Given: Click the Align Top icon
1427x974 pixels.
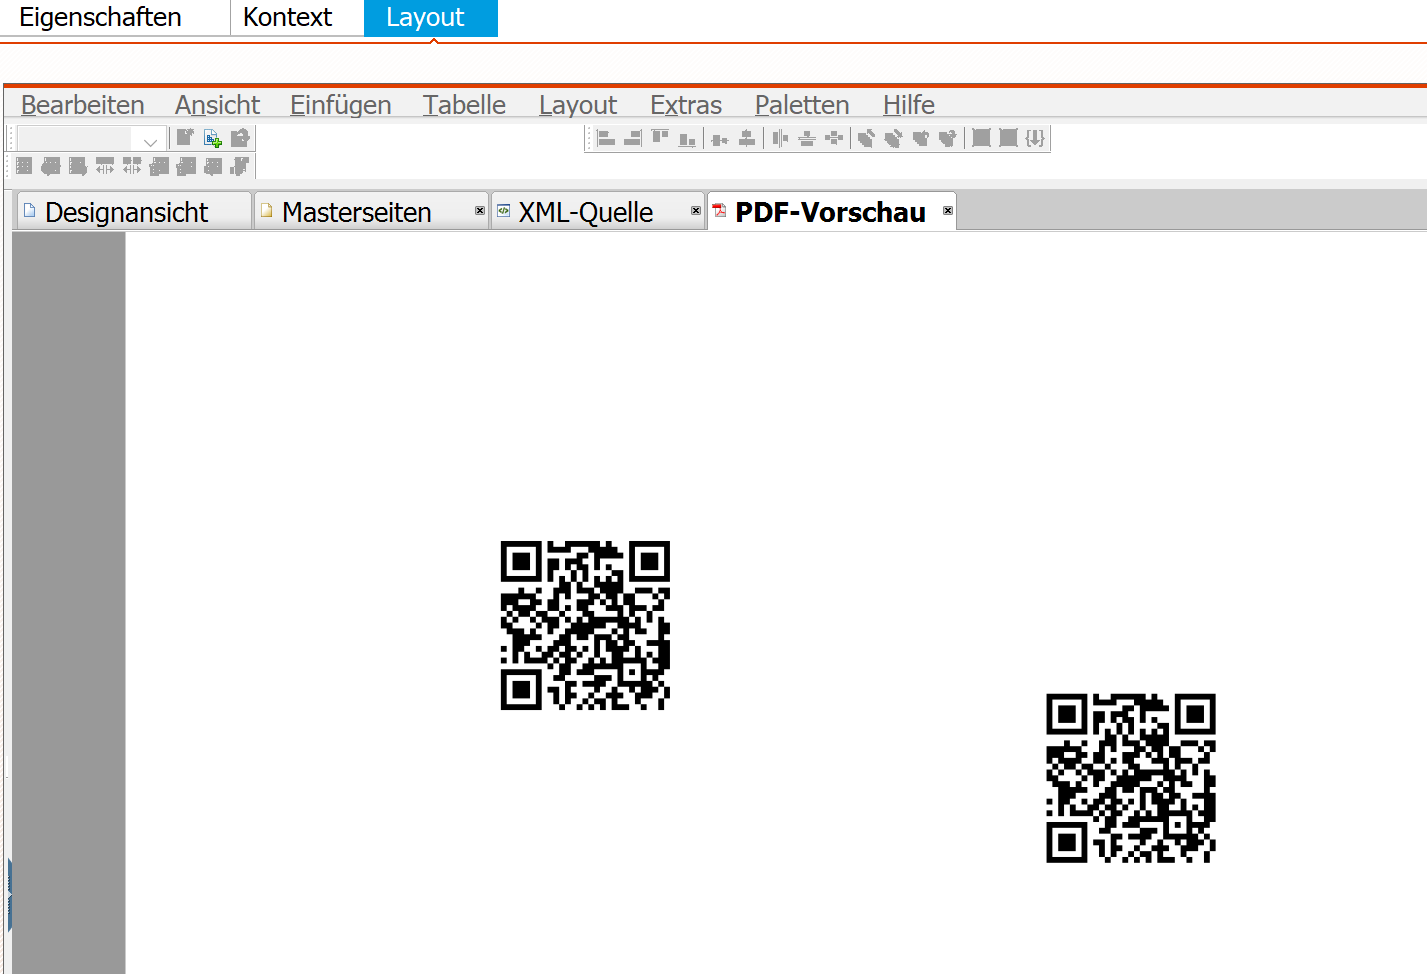Looking at the screenshot, I should pyautogui.click(x=660, y=137).
